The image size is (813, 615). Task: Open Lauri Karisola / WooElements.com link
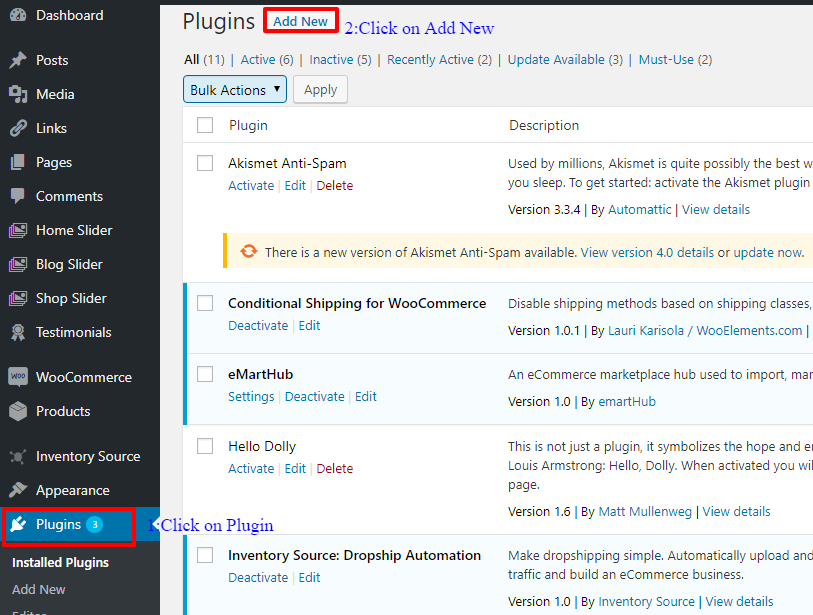(x=705, y=330)
